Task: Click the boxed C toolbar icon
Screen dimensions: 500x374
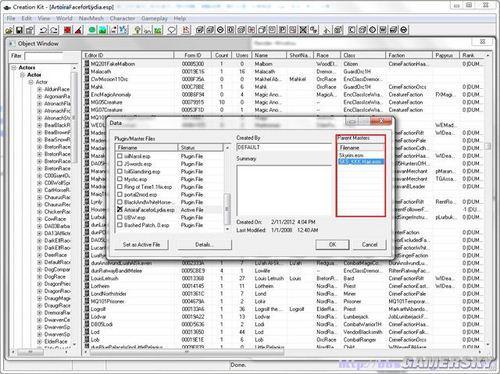Action: click(x=352, y=30)
